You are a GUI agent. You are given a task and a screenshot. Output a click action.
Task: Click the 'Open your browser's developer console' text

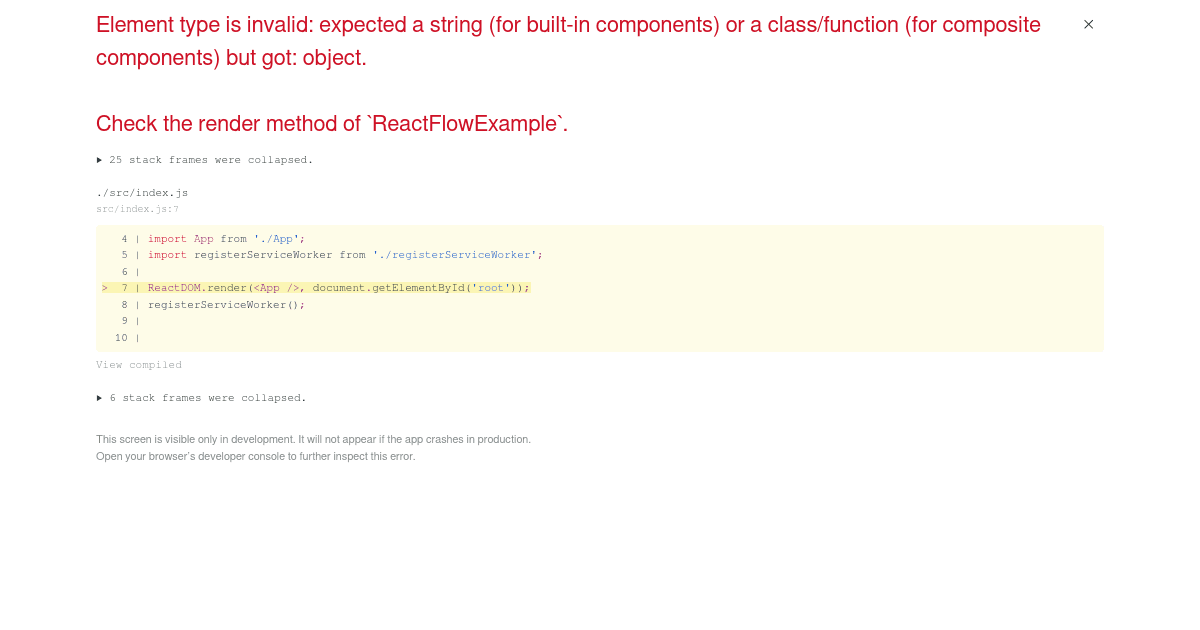point(255,456)
